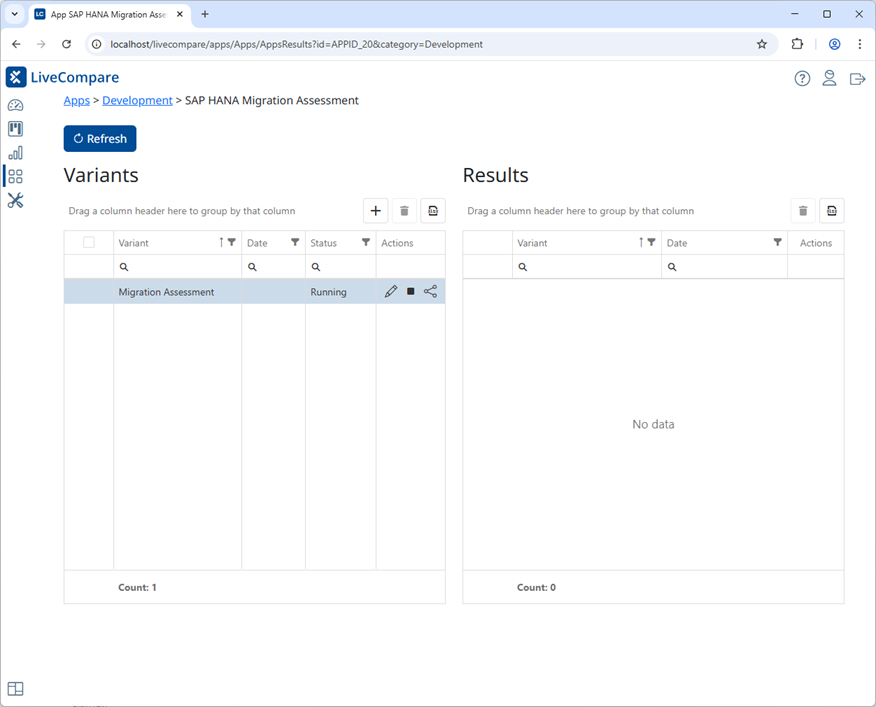Viewport: 876px width, 707px height.
Task: Open the Help question mark icon
Action: point(802,79)
